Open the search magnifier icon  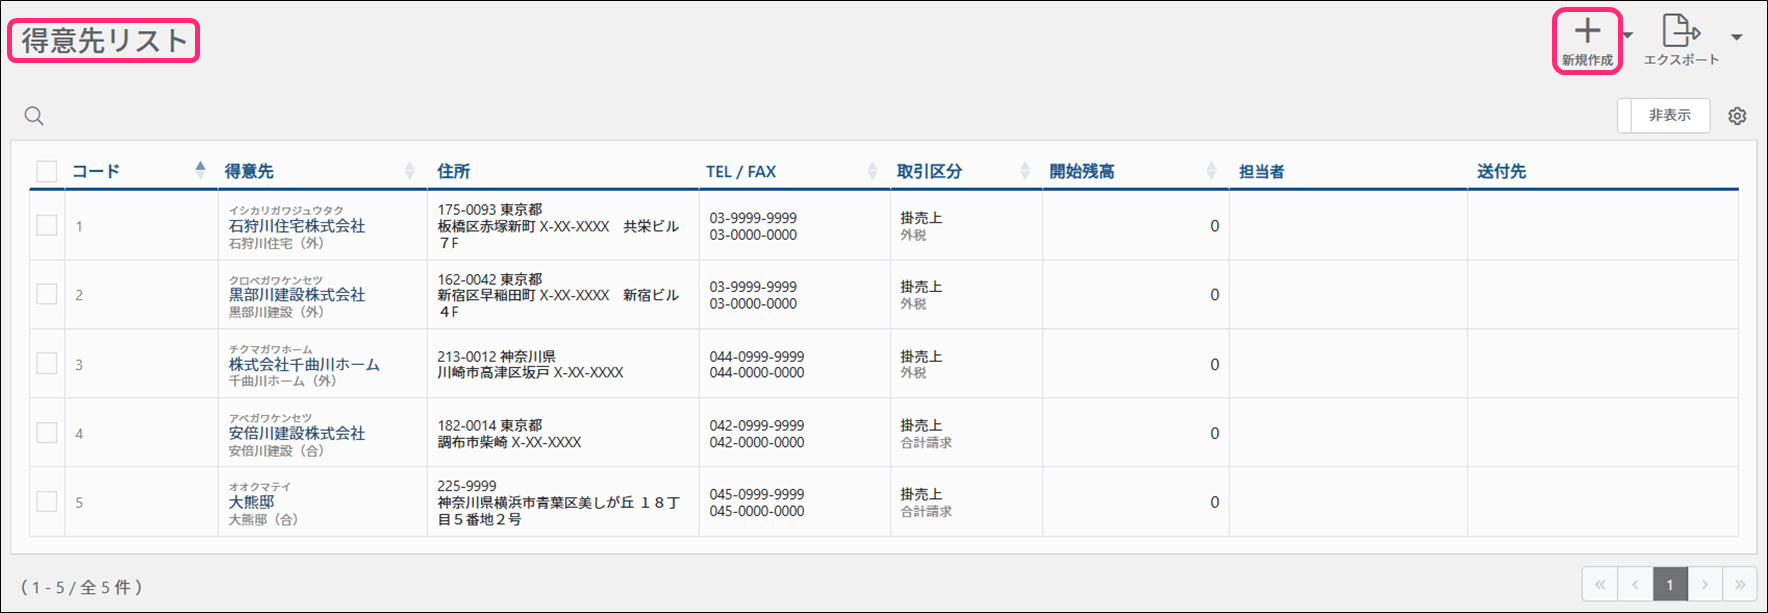(x=34, y=116)
